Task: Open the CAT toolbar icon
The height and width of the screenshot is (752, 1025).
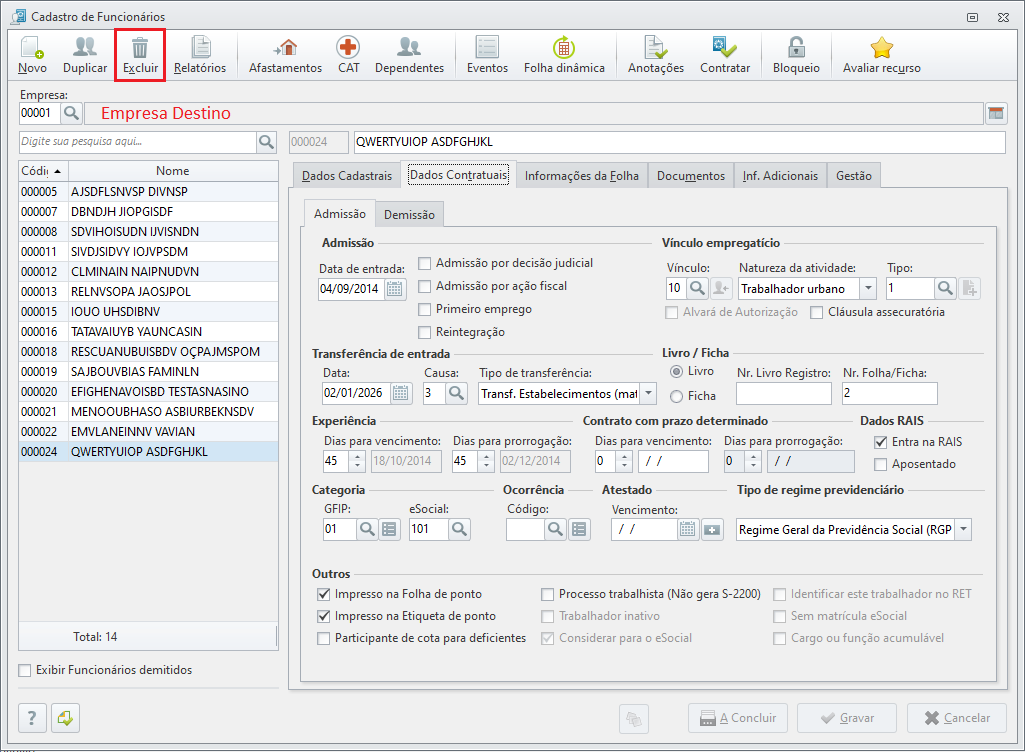Action: 348,48
